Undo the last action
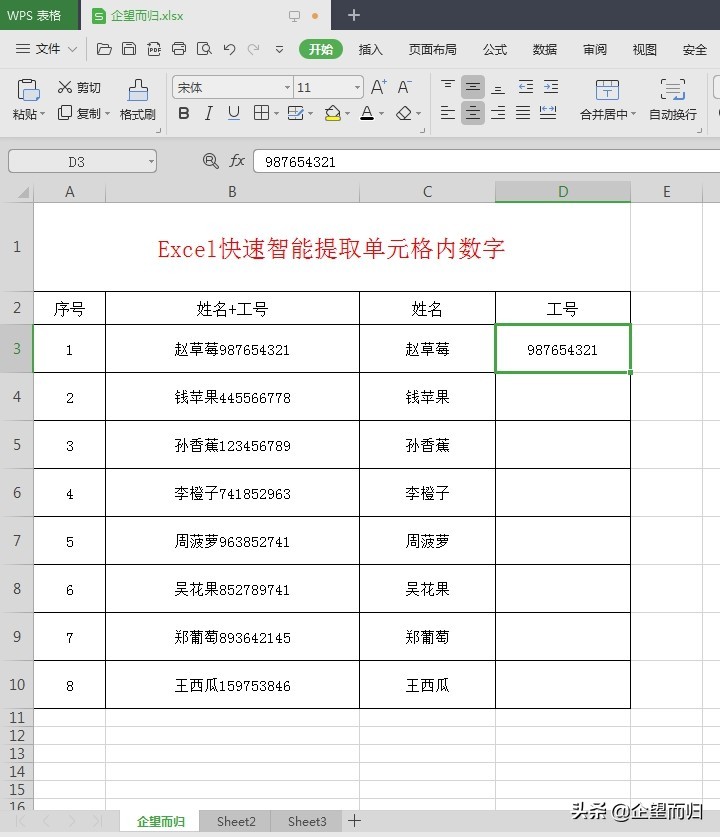 point(230,49)
